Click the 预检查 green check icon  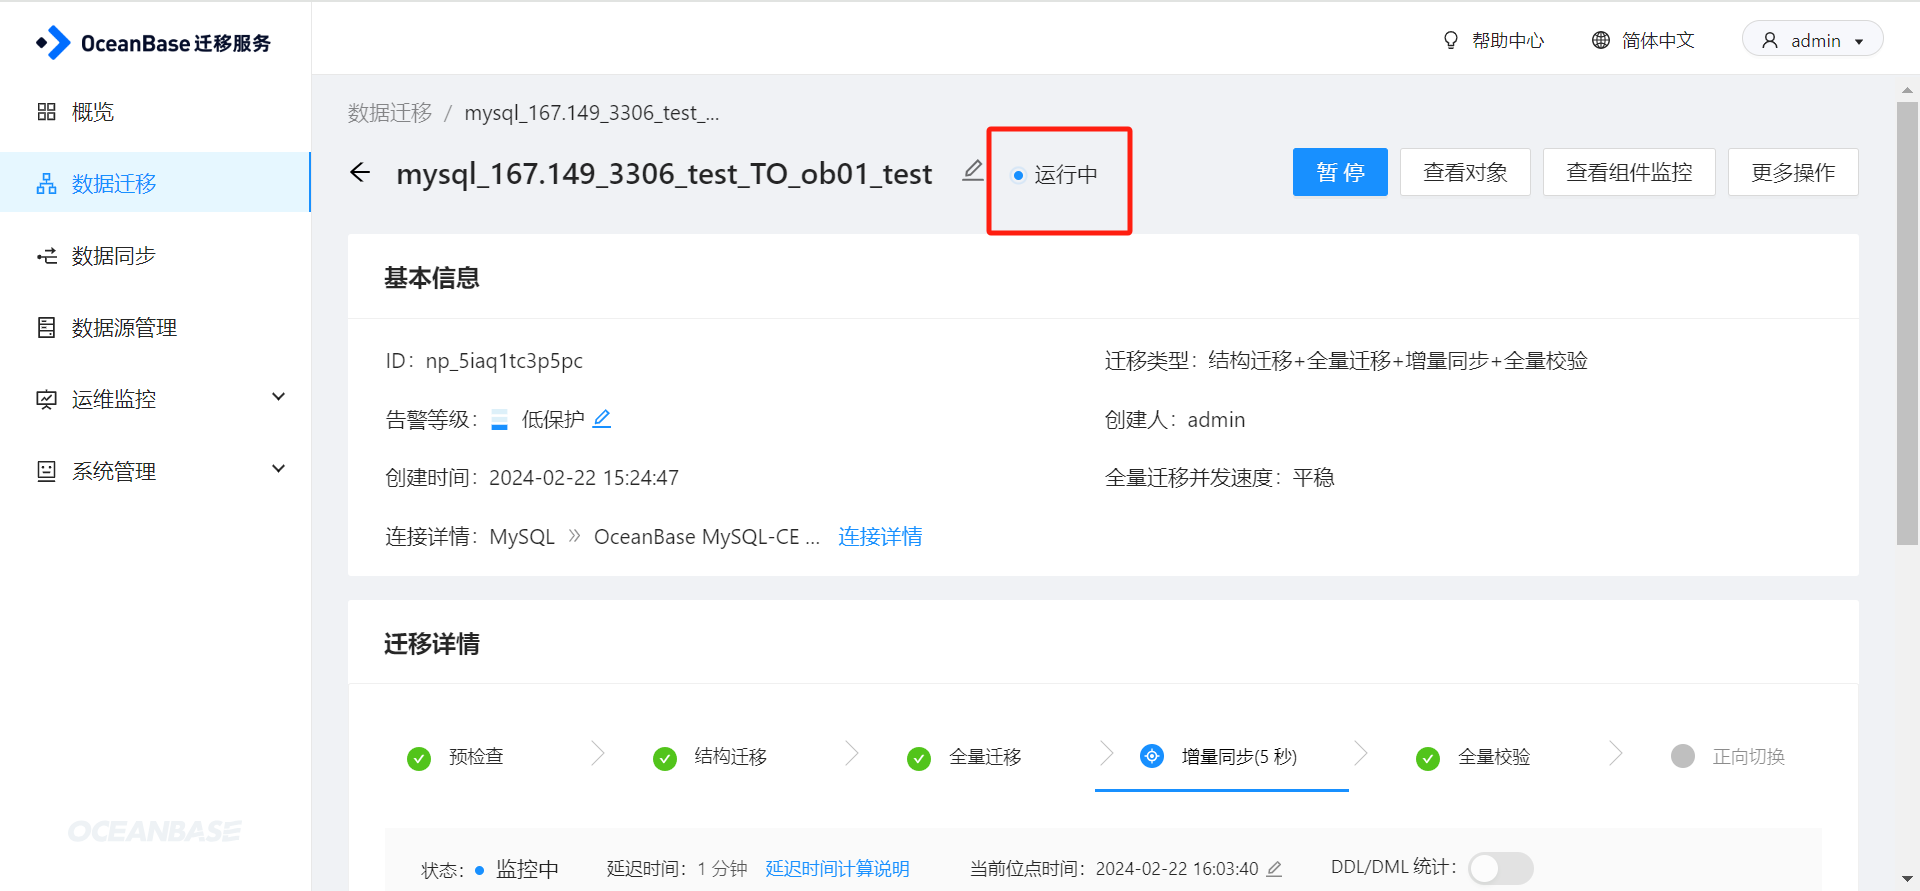tap(419, 758)
